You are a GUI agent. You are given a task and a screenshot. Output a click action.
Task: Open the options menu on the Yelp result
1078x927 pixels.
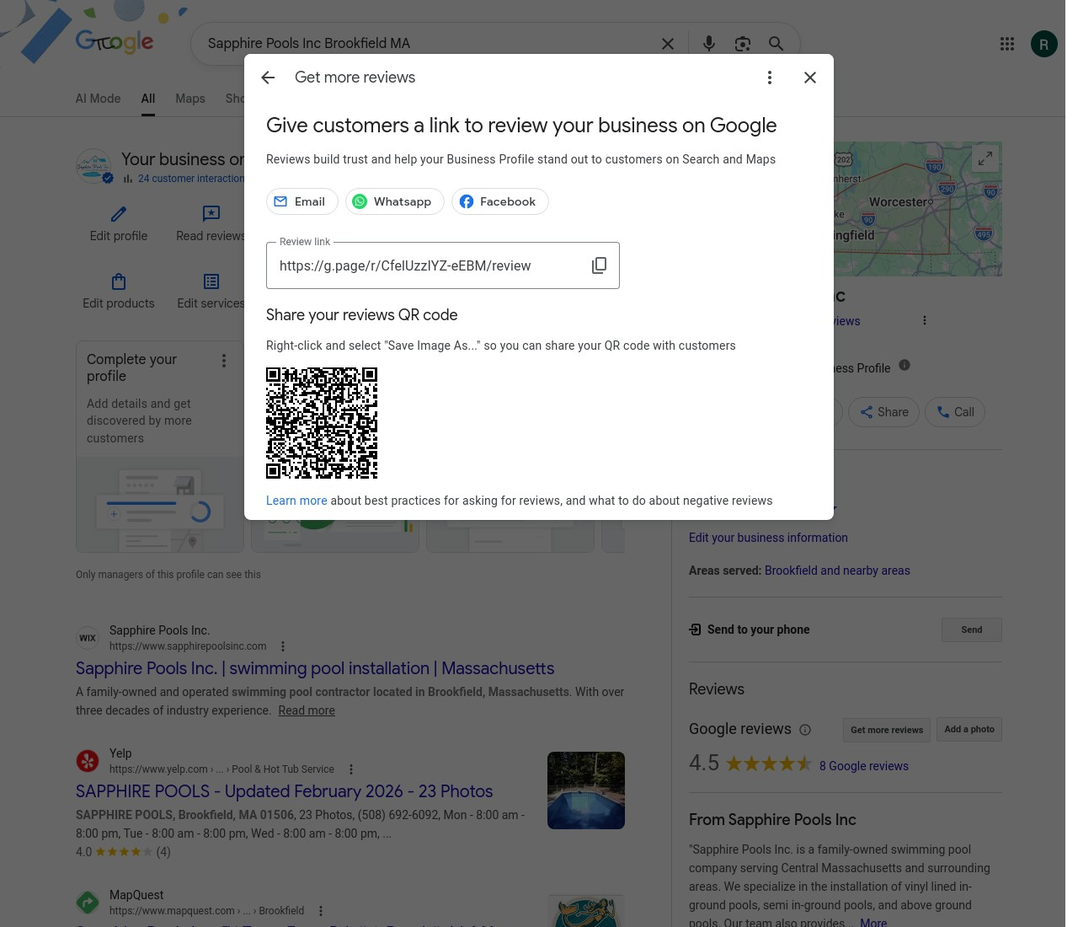click(350, 768)
